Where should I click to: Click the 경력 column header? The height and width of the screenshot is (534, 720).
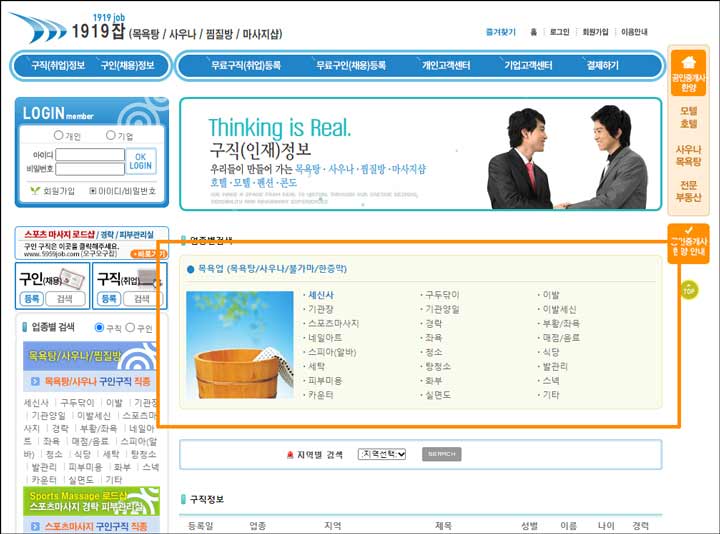pyautogui.click(x=641, y=526)
